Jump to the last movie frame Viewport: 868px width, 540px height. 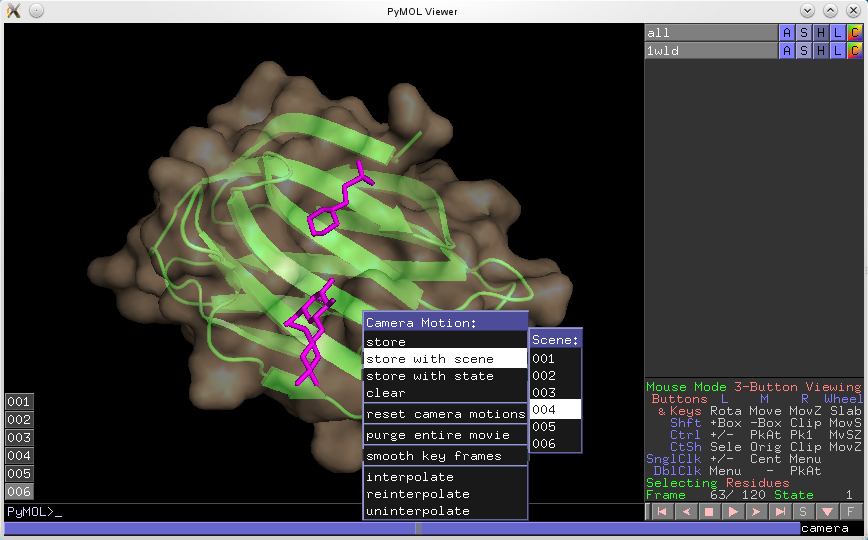tap(780, 512)
